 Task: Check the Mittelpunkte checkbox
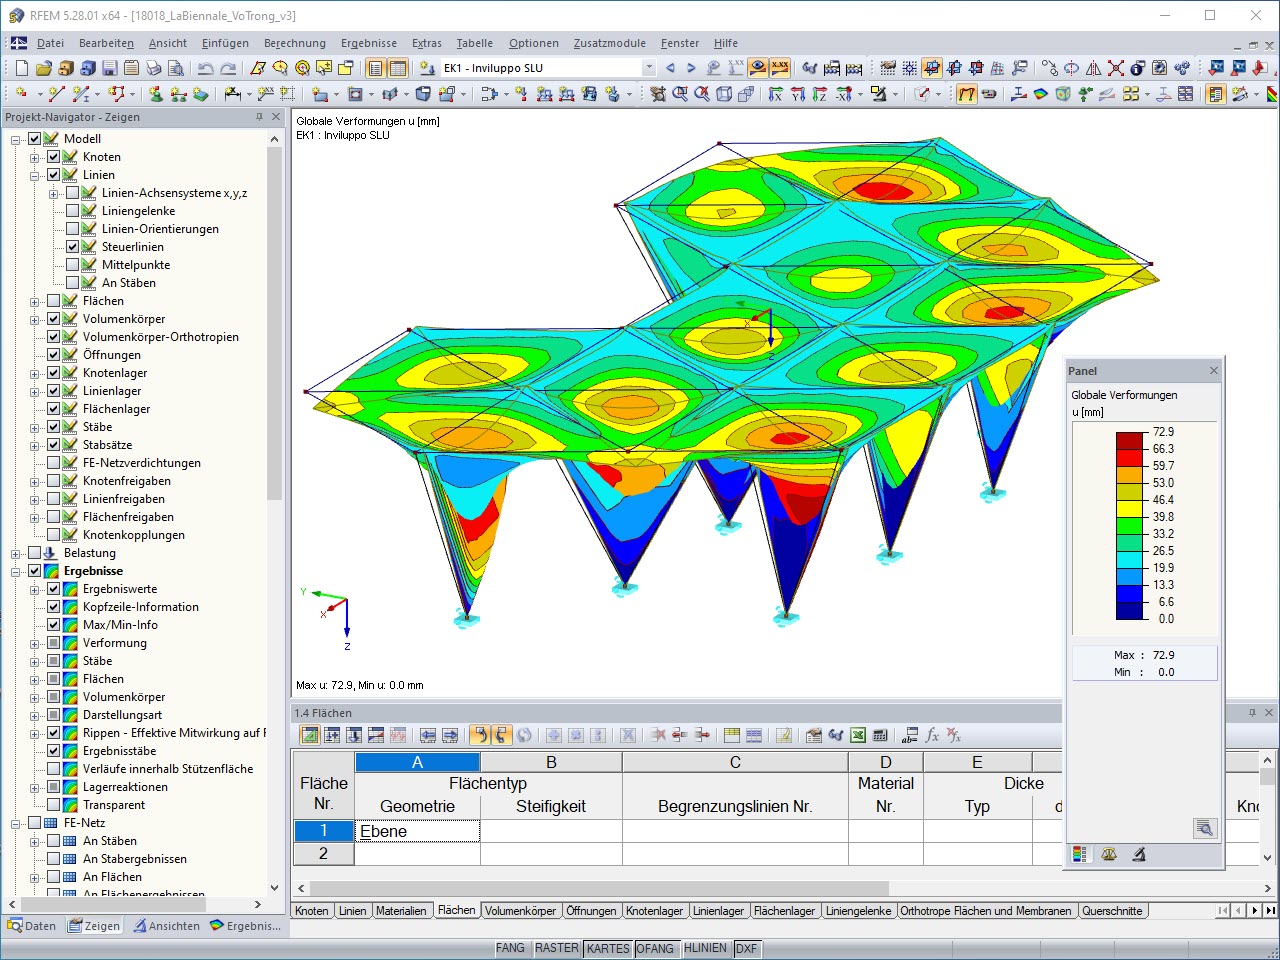click(73, 265)
